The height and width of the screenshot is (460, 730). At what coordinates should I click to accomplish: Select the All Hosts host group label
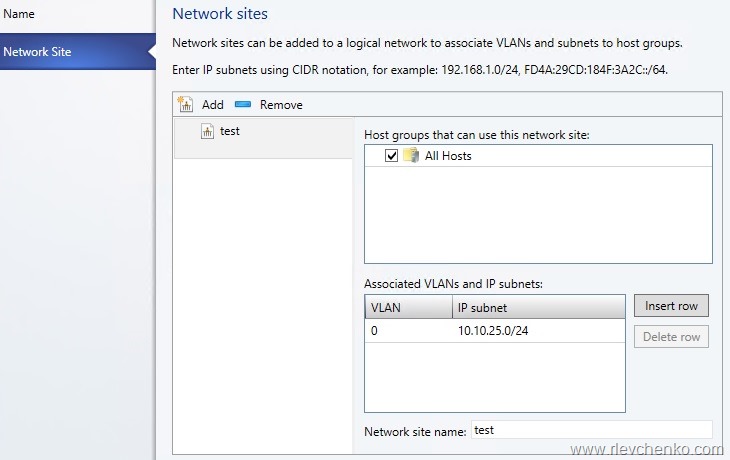[448, 156]
